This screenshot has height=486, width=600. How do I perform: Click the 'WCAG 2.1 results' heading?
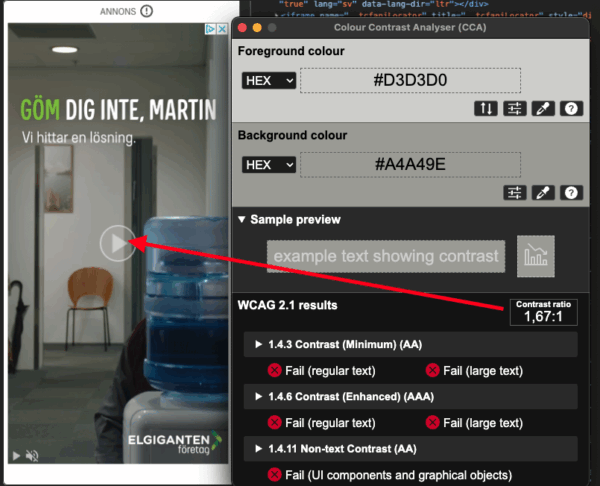(x=287, y=305)
